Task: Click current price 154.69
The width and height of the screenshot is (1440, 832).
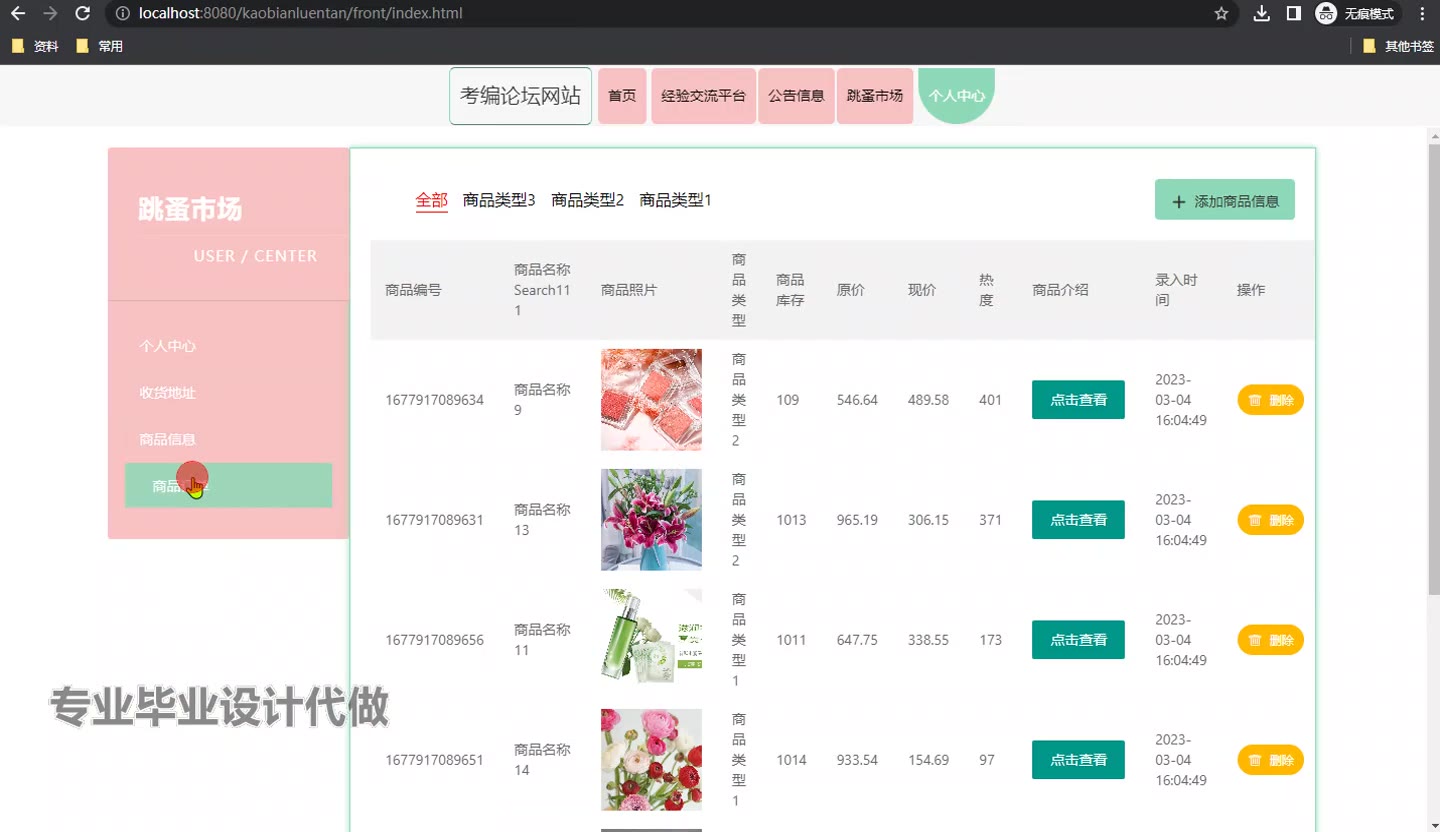Action: (x=928, y=760)
